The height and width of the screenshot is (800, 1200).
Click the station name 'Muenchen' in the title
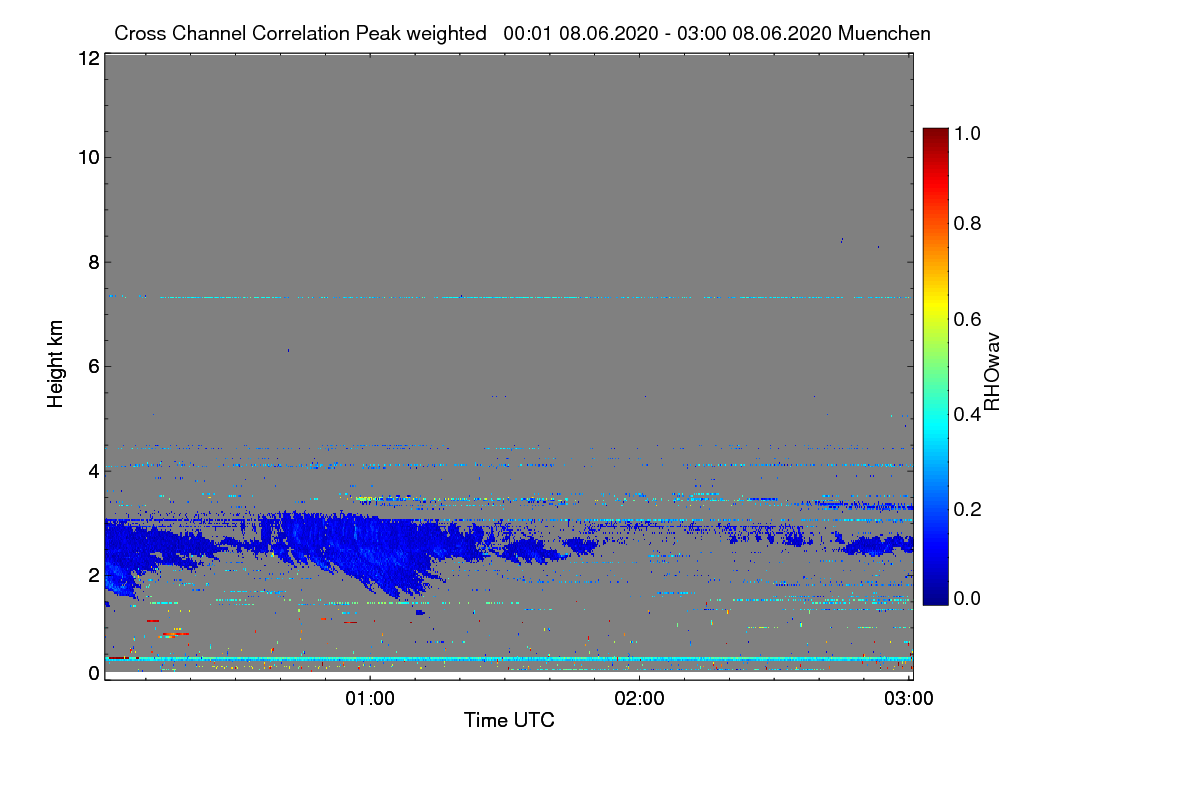click(x=885, y=33)
